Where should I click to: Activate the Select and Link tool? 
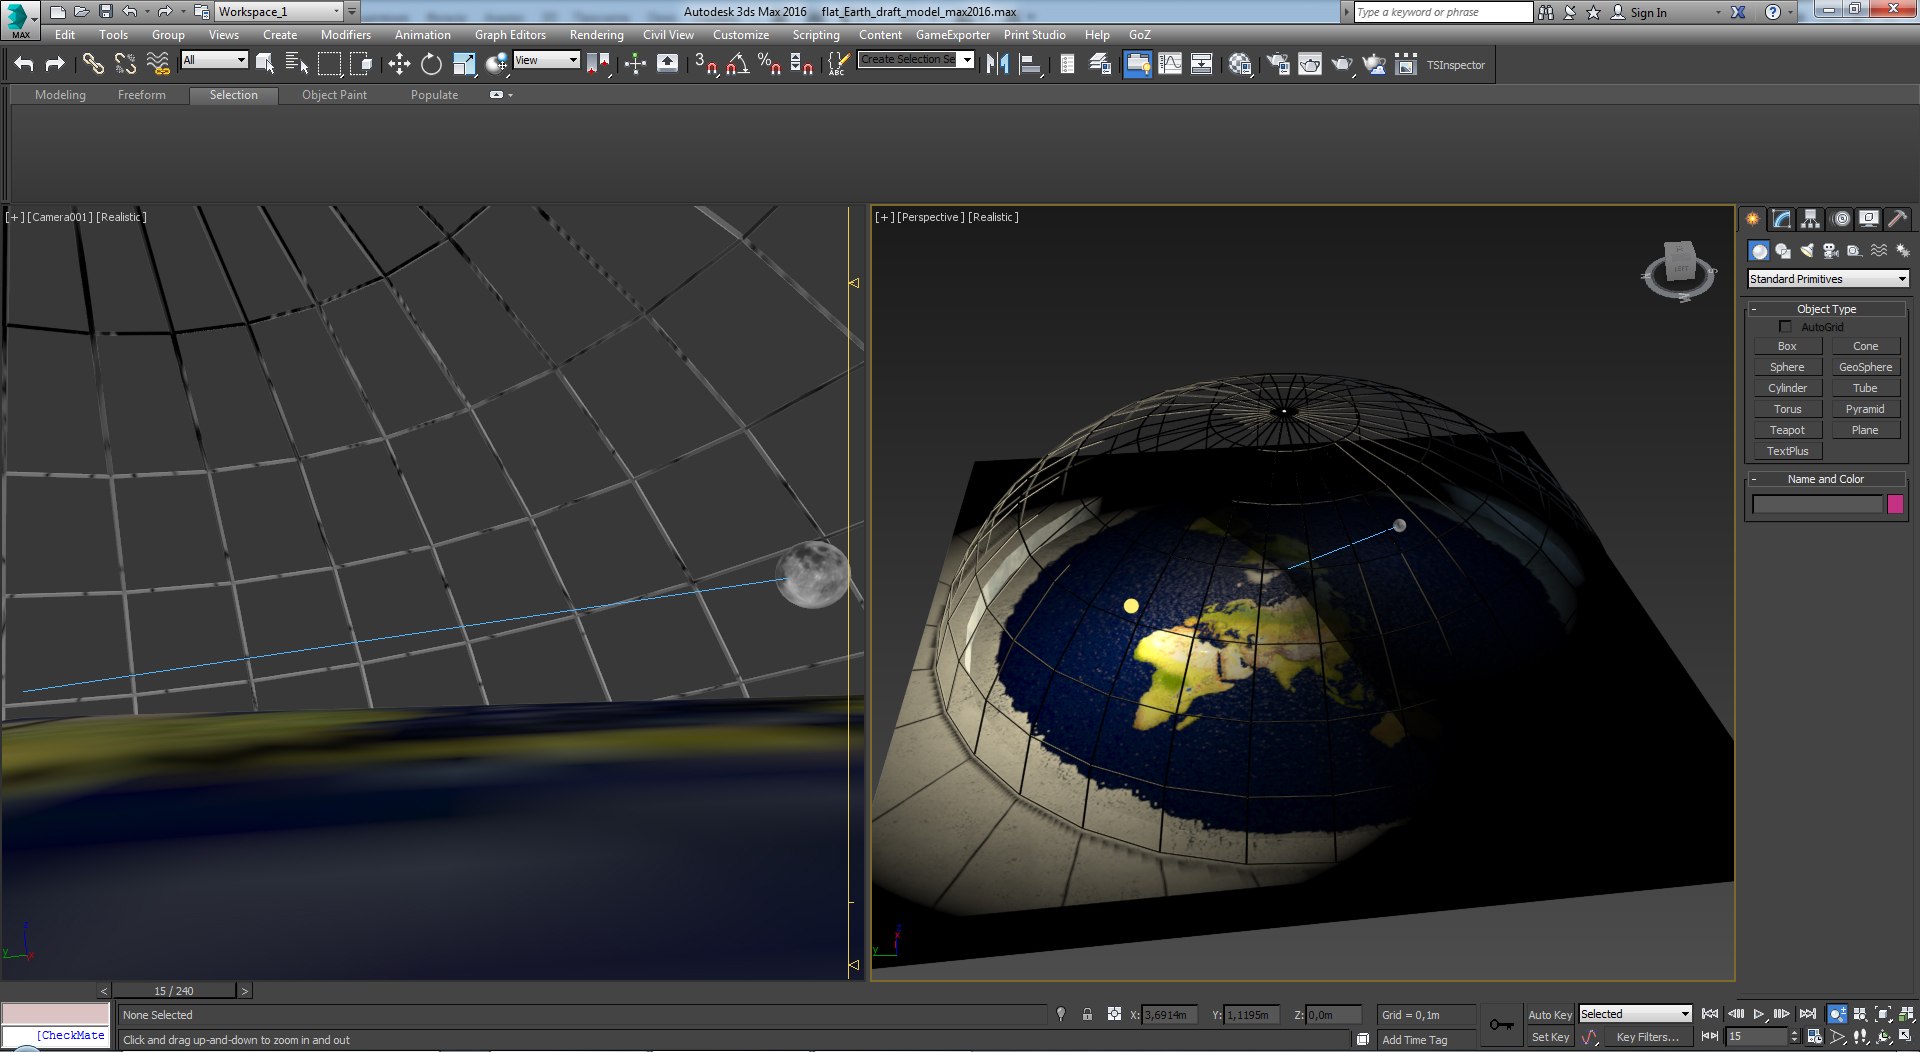point(93,64)
